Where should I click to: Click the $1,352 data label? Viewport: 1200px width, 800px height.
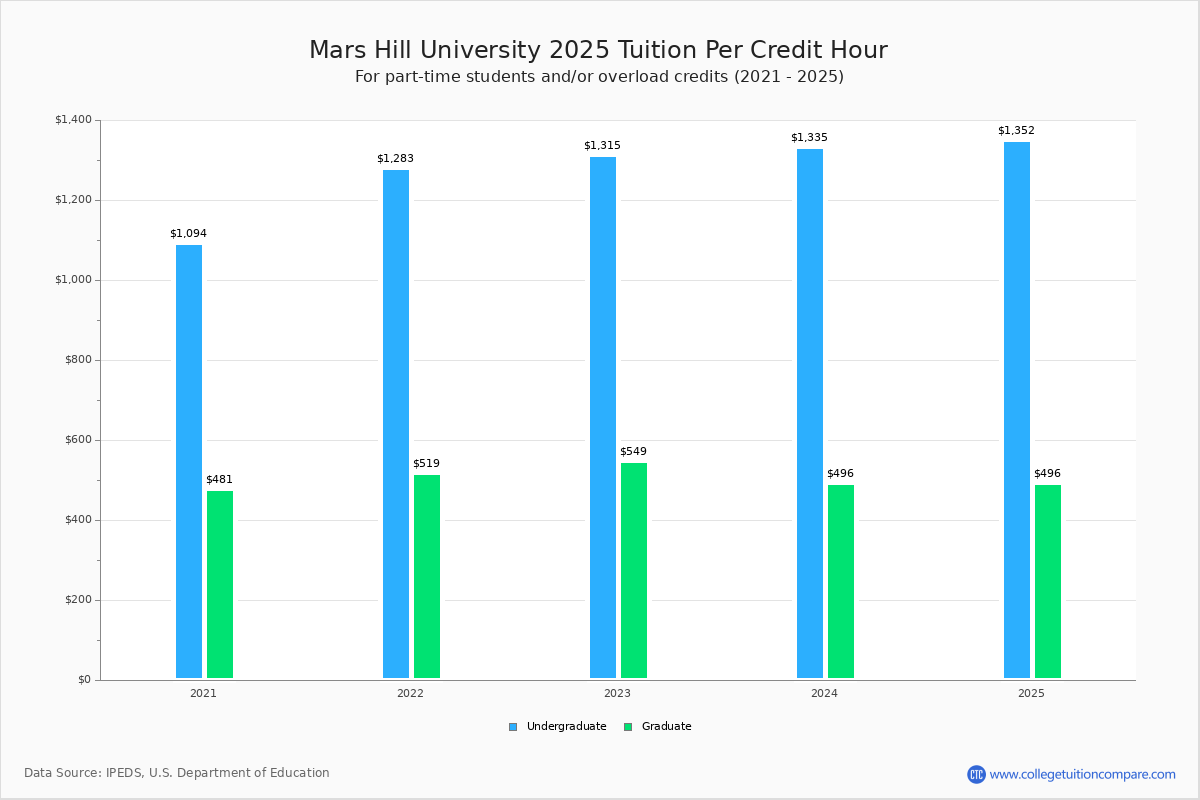pos(1015,129)
